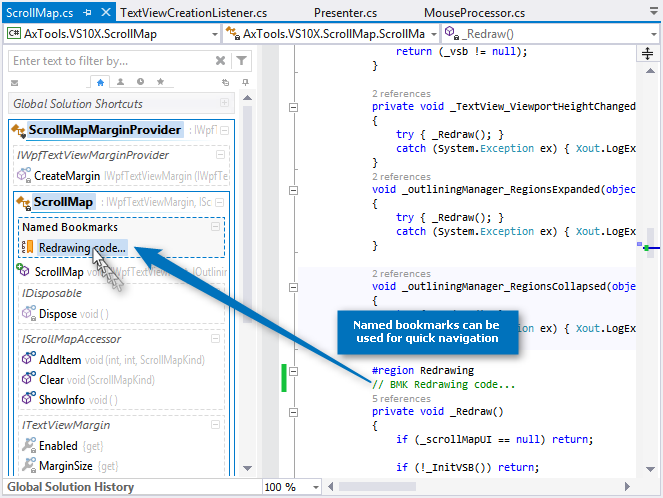Collapse ScrollMapMarginProvider class node

pos(225,130)
